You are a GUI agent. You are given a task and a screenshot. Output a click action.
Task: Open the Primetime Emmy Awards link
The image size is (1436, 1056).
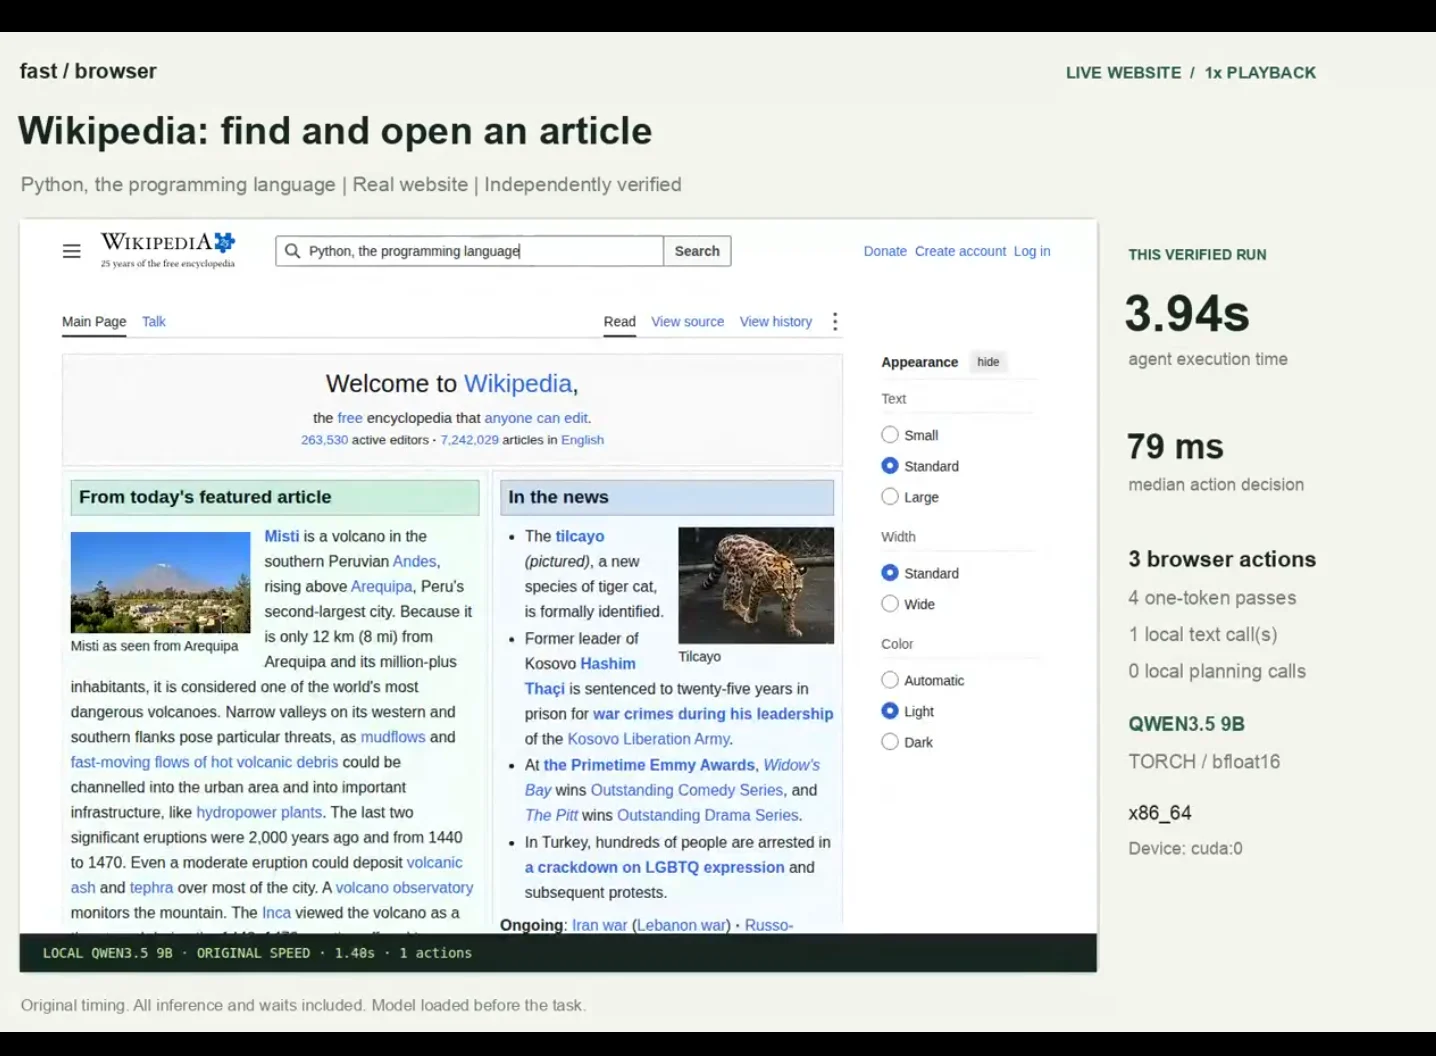coord(649,765)
